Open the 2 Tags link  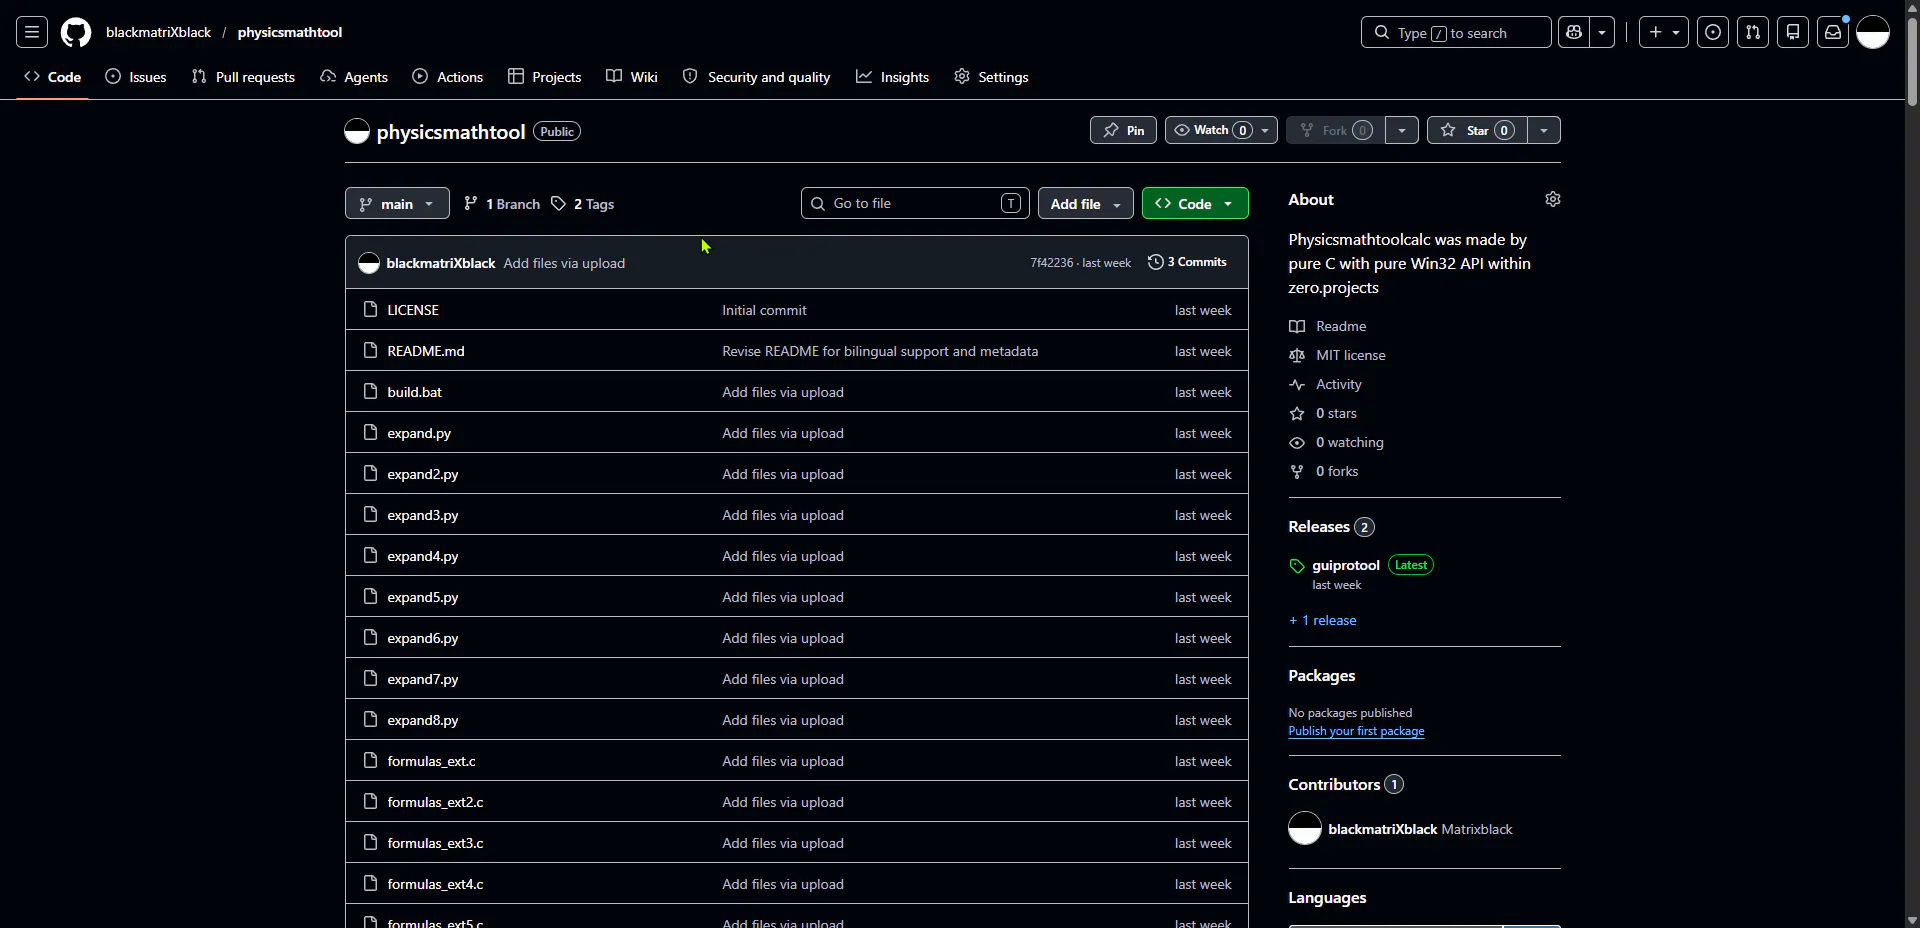[x=583, y=204]
